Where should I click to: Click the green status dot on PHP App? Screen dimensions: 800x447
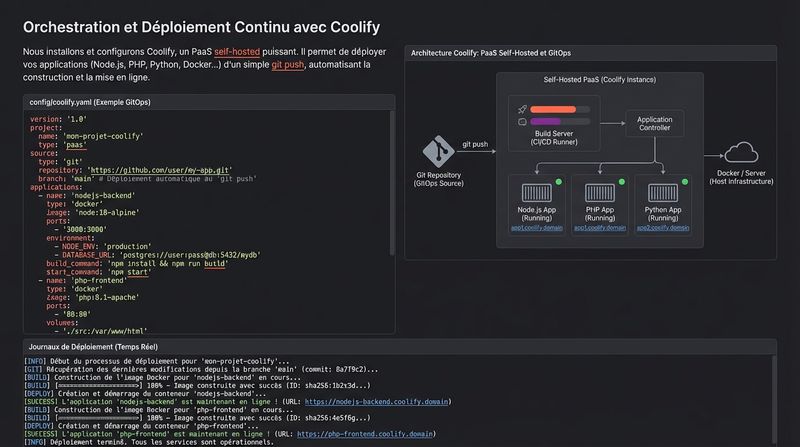point(621,182)
